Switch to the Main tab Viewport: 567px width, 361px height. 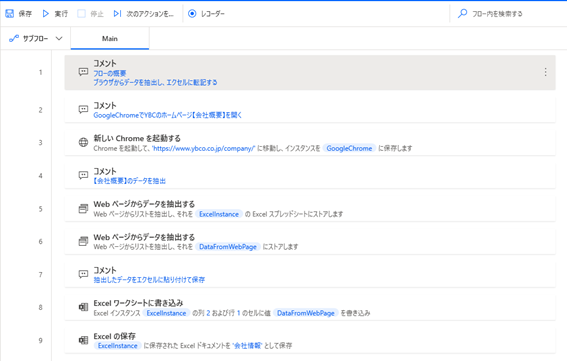point(110,38)
